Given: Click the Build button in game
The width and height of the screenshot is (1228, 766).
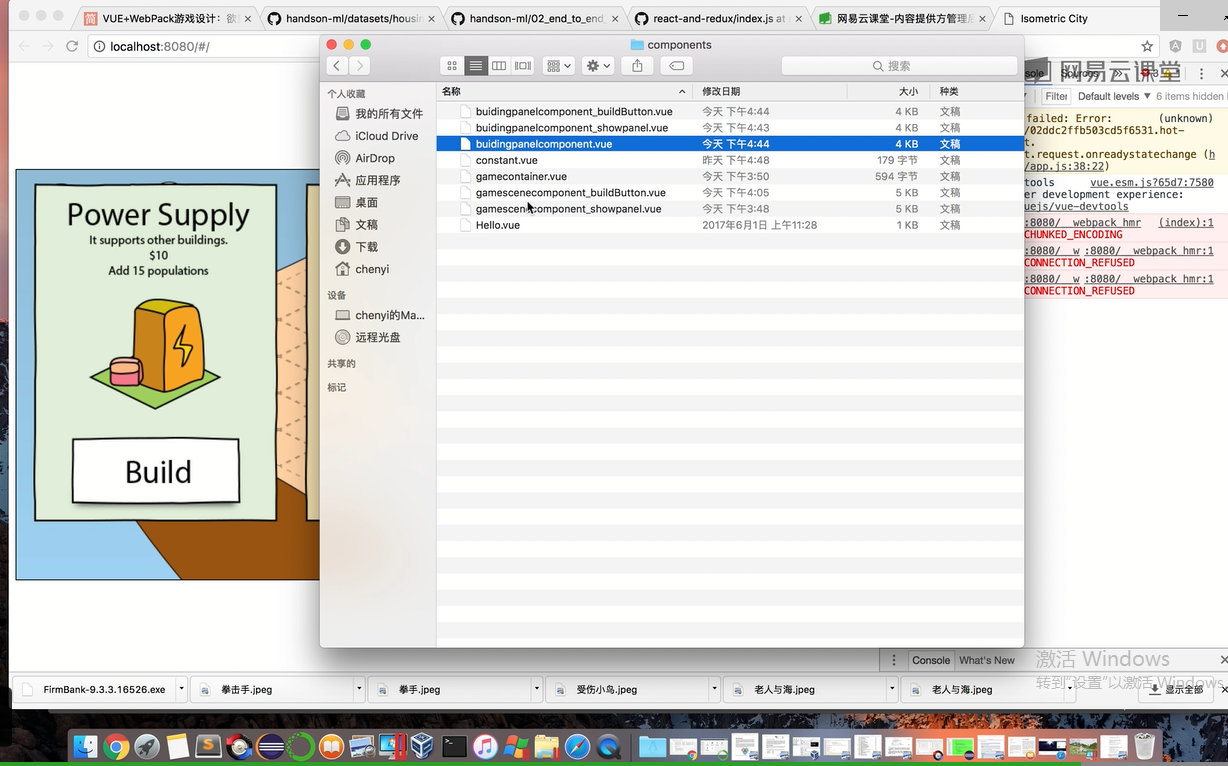Looking at the screenshot, I should click(156, 470).
